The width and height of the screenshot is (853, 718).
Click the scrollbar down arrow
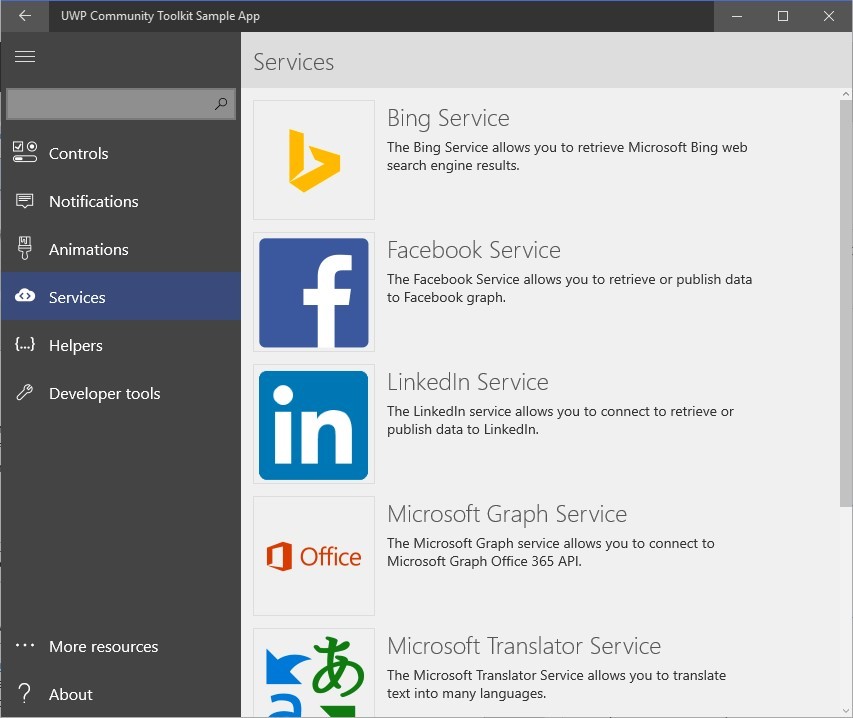click(x=846, y=711)
